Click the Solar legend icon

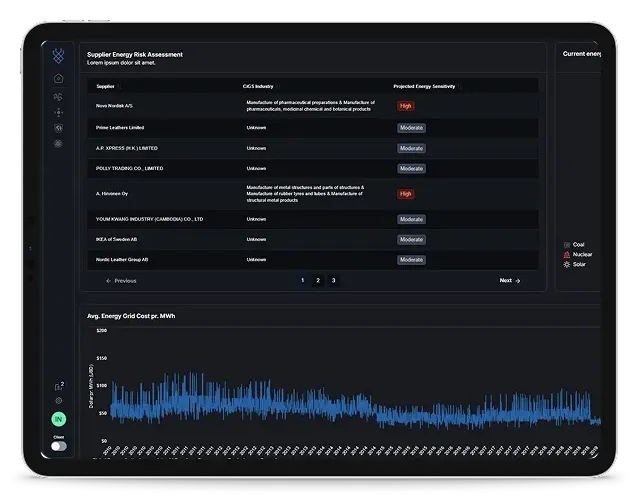pyautogui.click(x=566, y=265)
